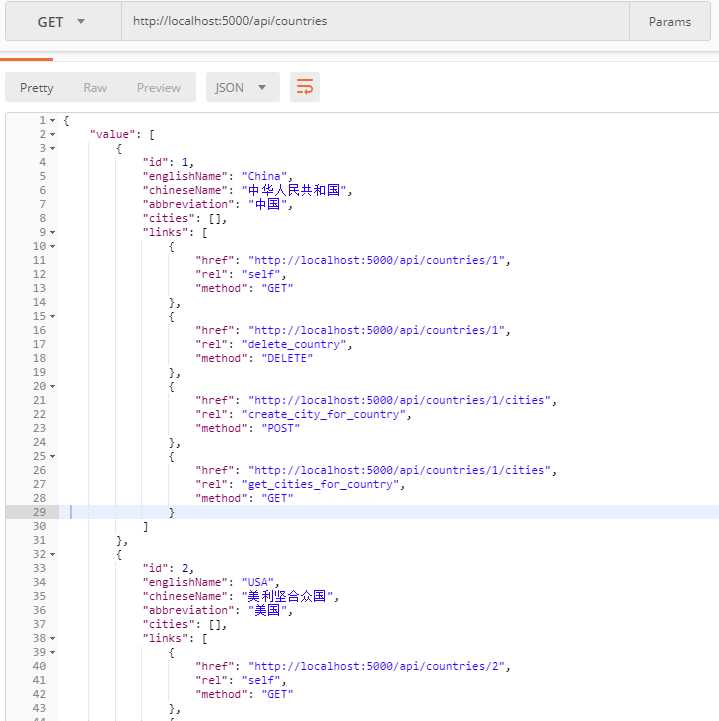
Task: Click the "POST" method value
Action: pyautogui.click(x=280, y=429)
